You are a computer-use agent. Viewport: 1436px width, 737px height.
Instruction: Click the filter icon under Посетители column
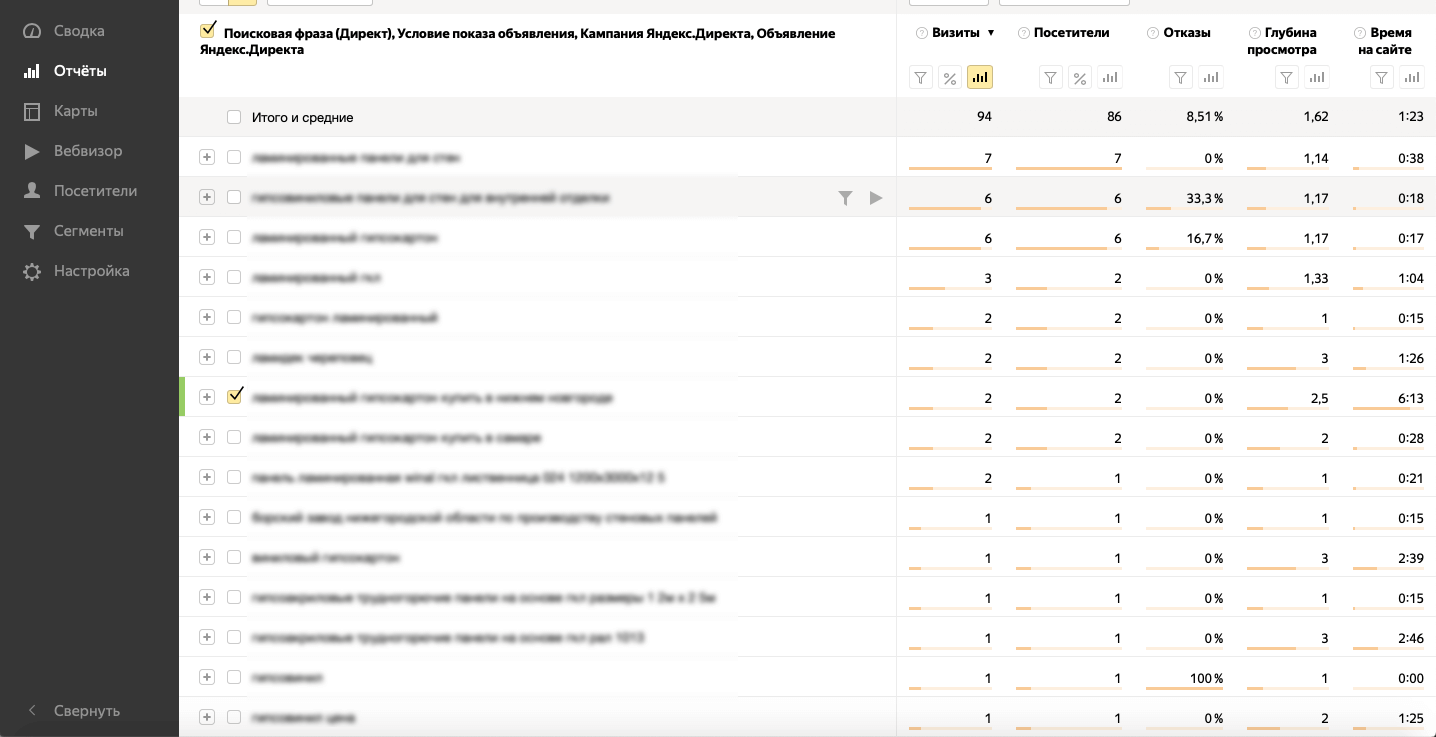point(1050,78)
